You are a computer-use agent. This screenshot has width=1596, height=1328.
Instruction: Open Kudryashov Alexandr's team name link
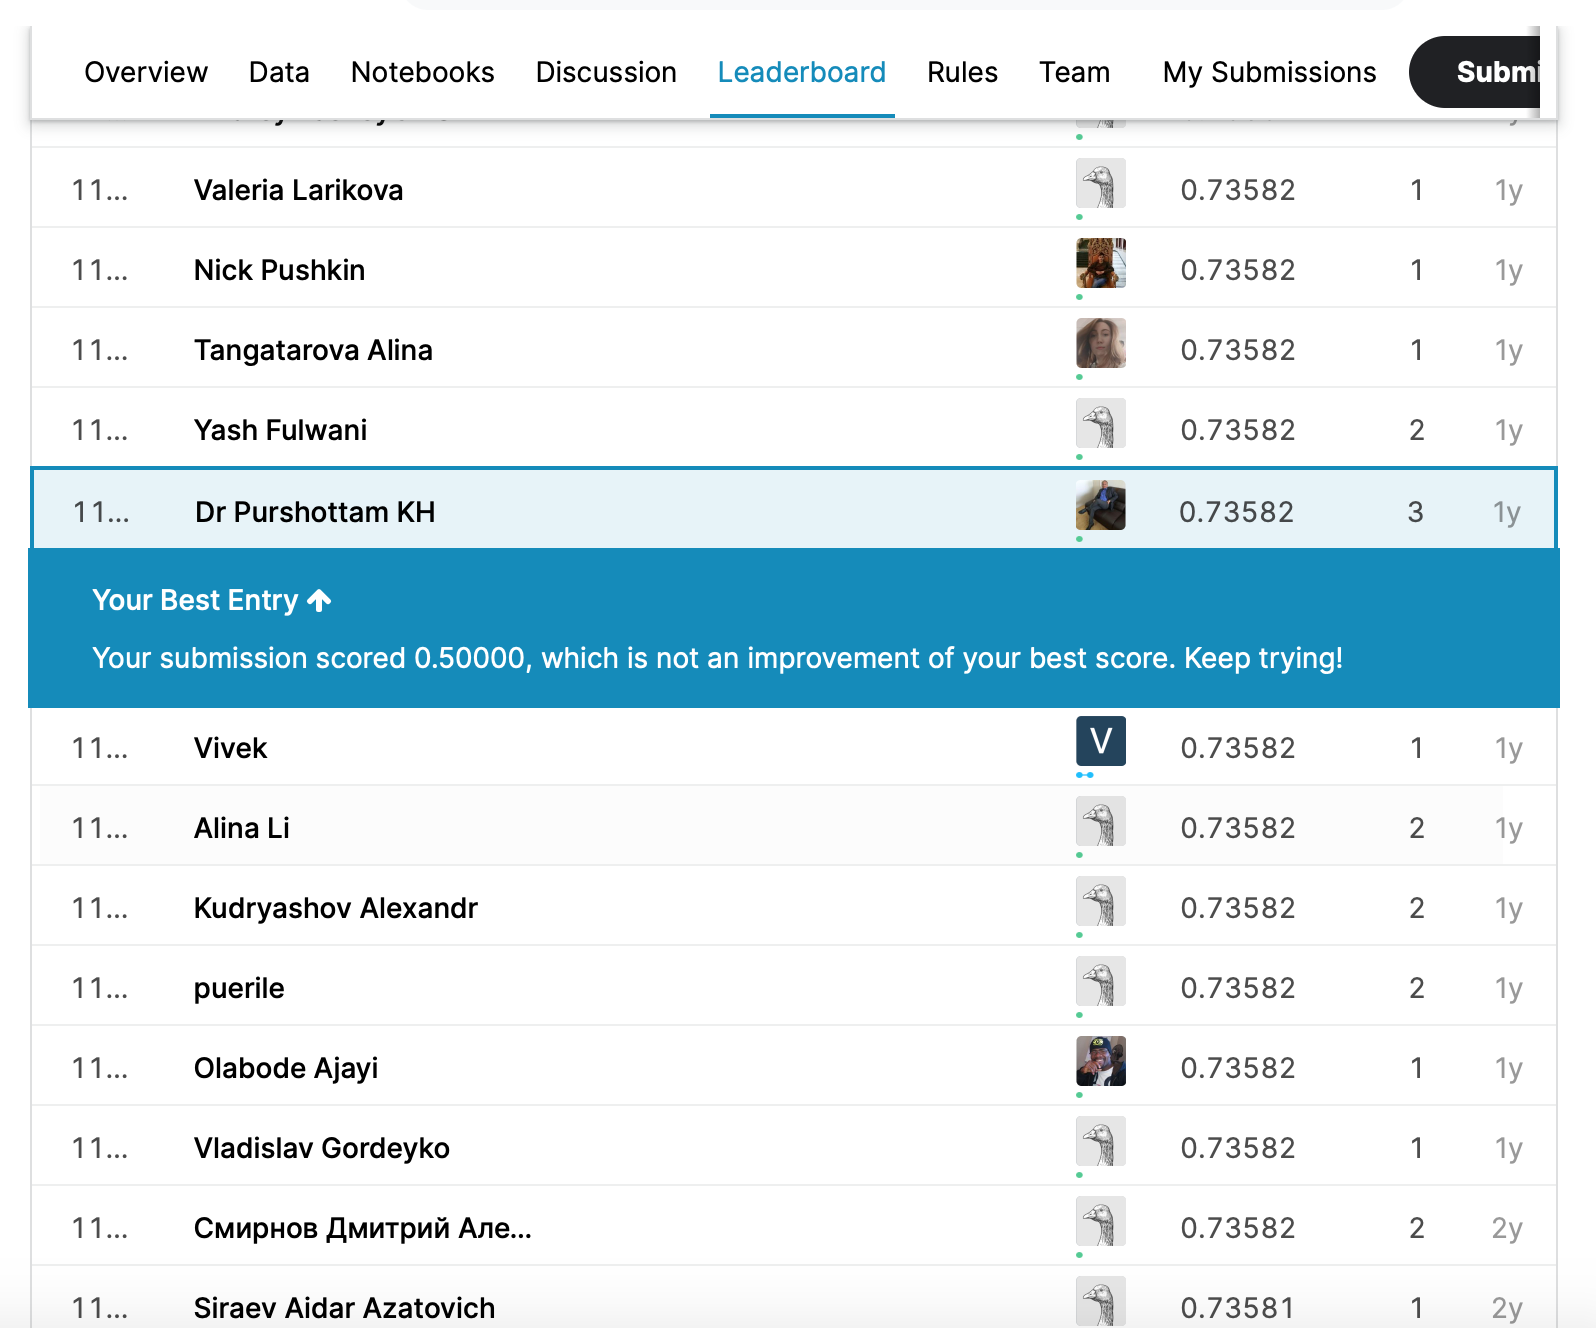coord(335,908)
